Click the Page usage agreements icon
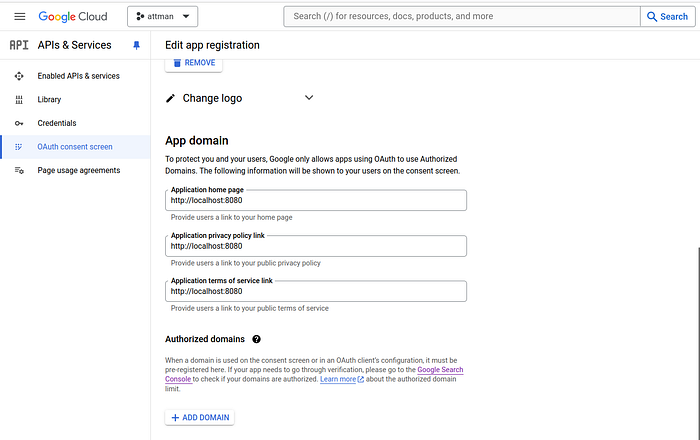The height and width of the screenshot is (440, 700). click(x=19, y=170)
